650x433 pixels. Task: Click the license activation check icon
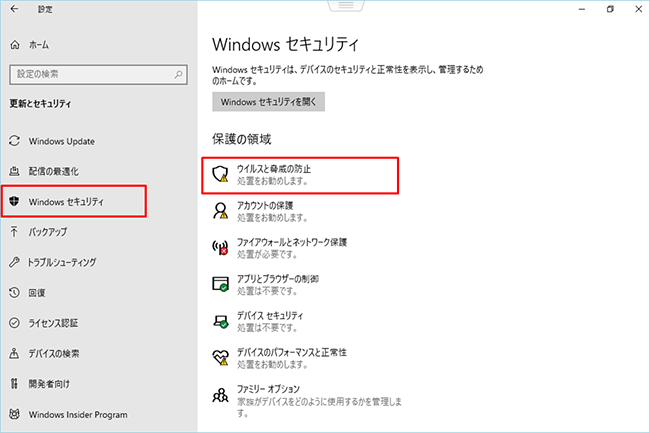click(x=15, y=323)
